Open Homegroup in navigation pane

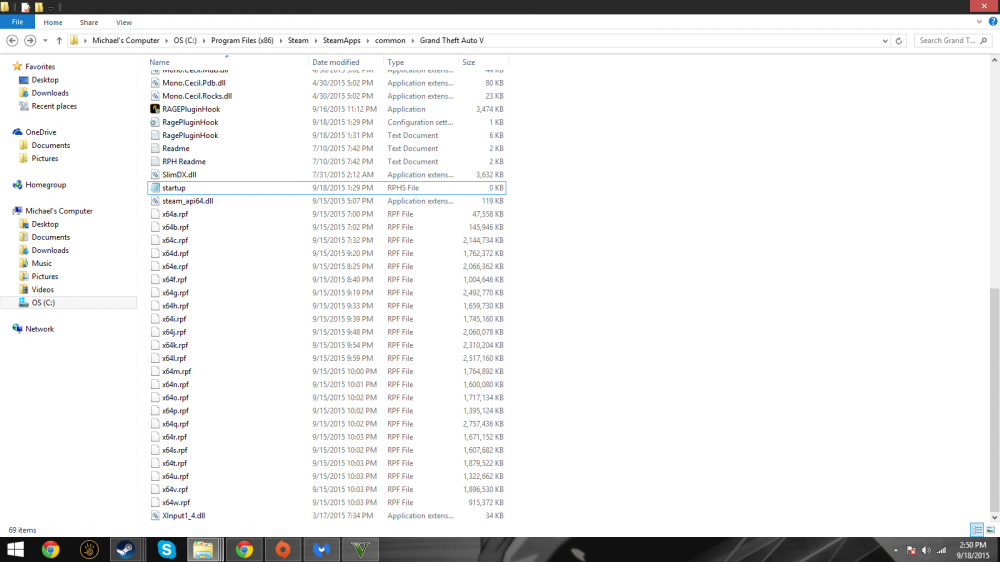click(x=45, y=184)
